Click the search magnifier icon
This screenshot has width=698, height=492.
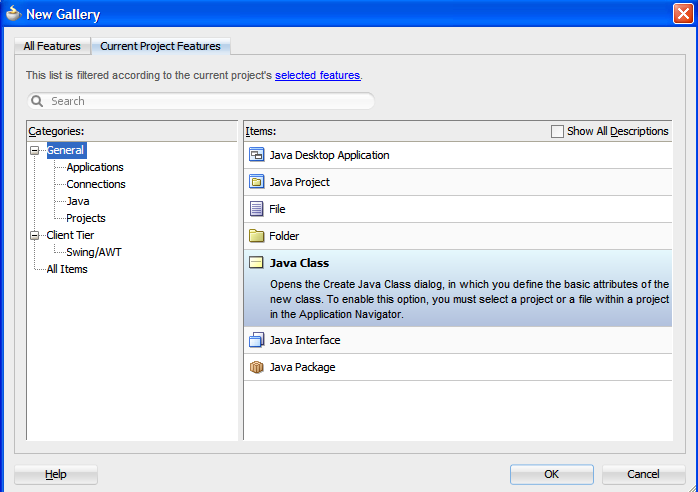click(x=37, y=101)
